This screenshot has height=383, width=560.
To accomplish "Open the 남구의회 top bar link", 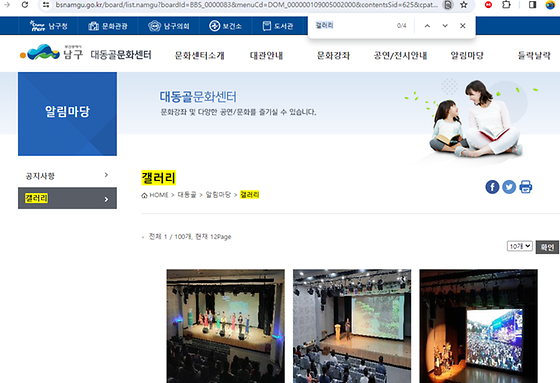I will point(169,26).
